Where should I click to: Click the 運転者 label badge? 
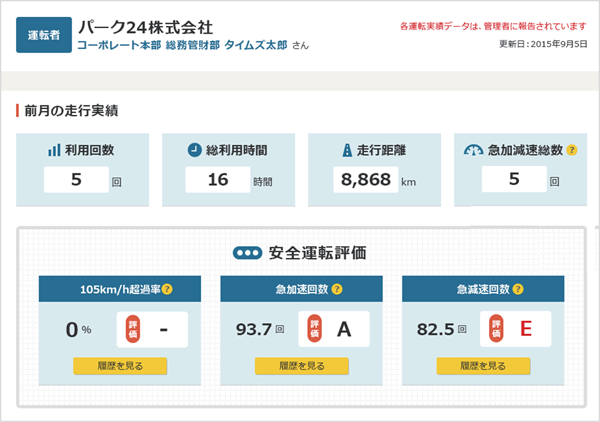coord(43,33)
